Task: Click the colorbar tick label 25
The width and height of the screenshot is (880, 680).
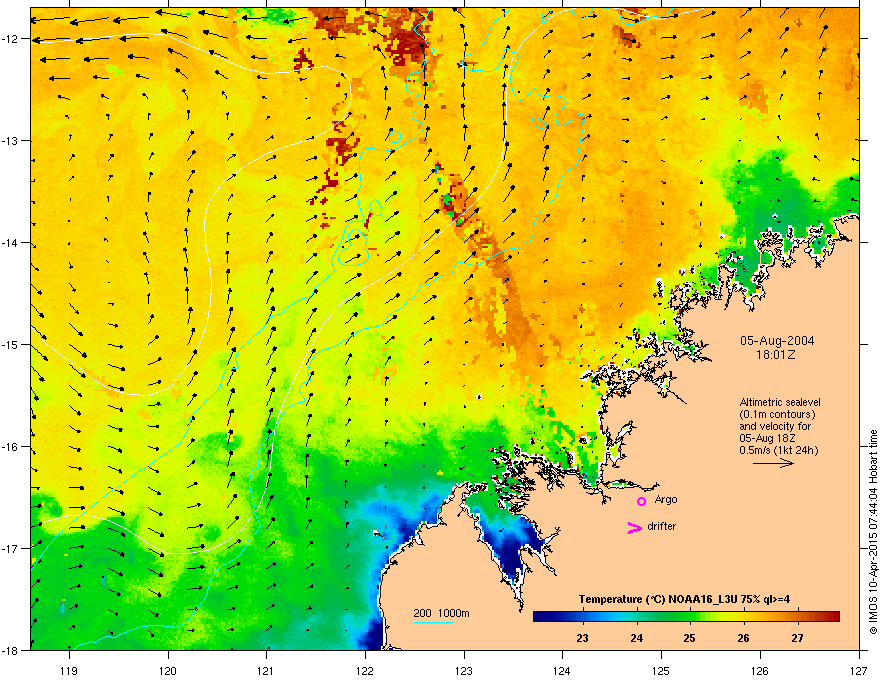Action: pyautogui.click(x=690, y=638)
